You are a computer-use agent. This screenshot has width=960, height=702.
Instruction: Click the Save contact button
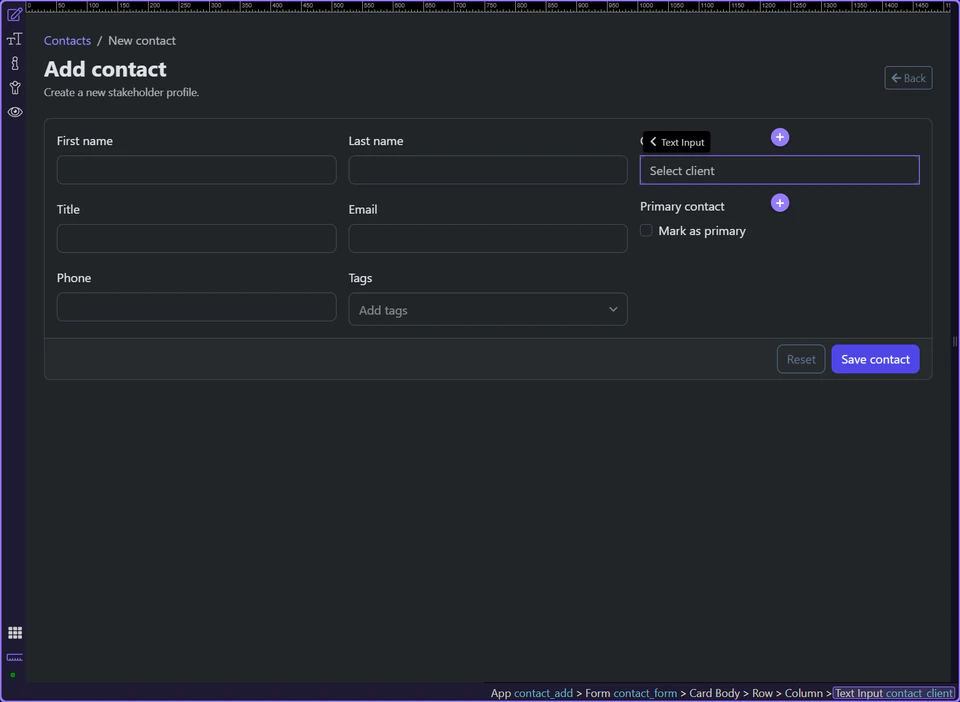point(875,359)
